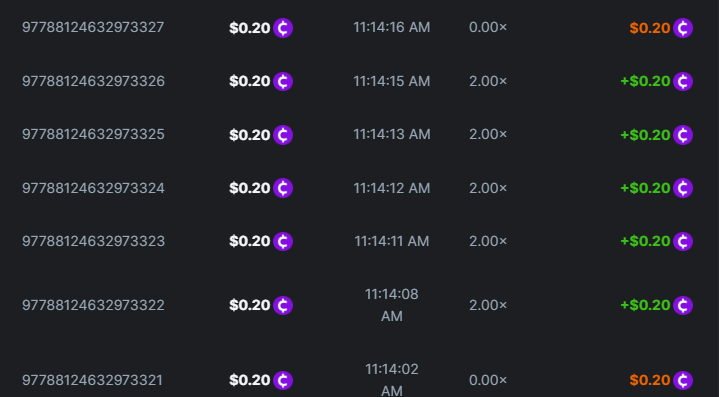Image resolution: width=719 pixels, height=397 pixels.
Task: Open bet ID 97788124632973324
Action: (x=93, y=188)
